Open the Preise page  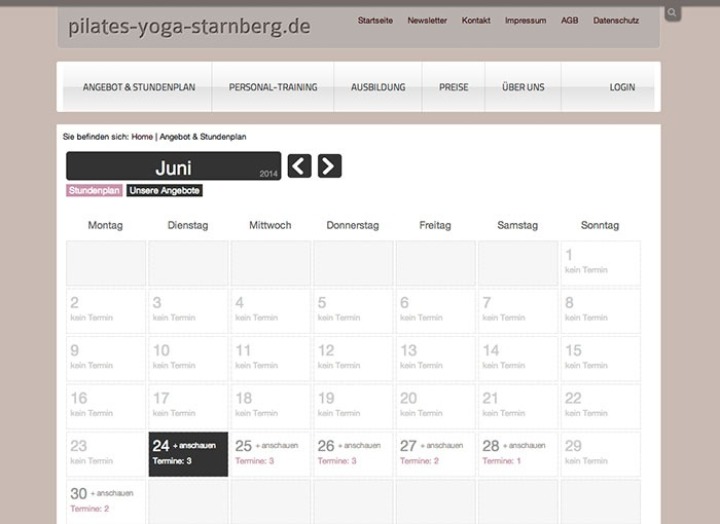453,87
